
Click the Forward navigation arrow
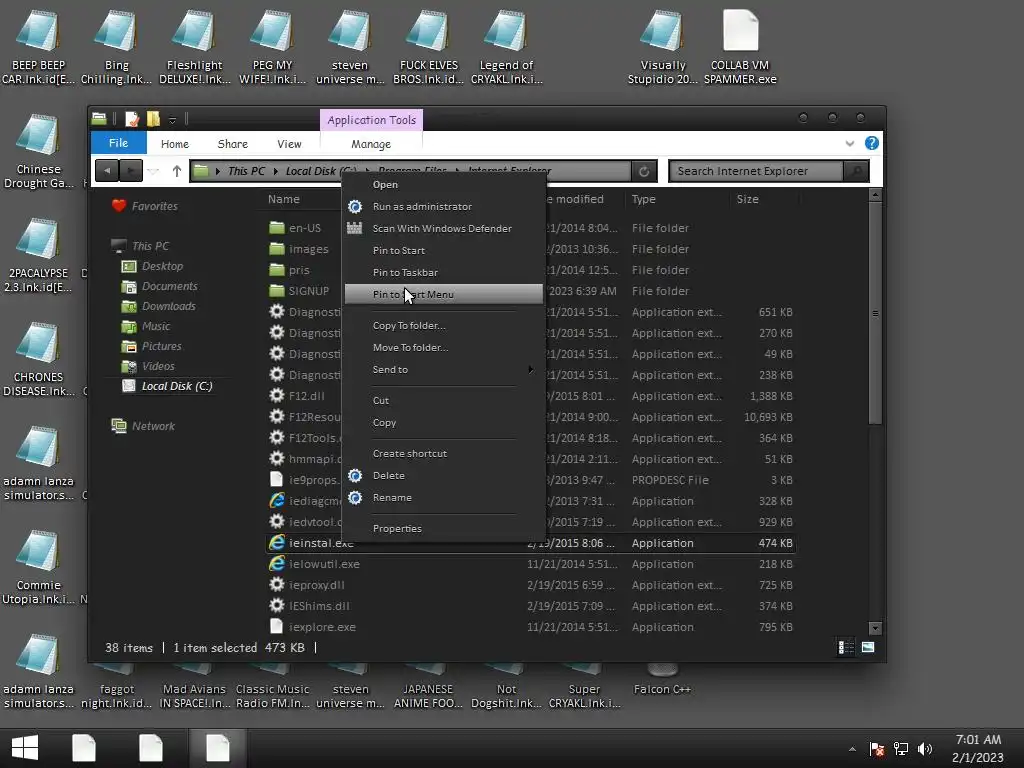point(131,171)
